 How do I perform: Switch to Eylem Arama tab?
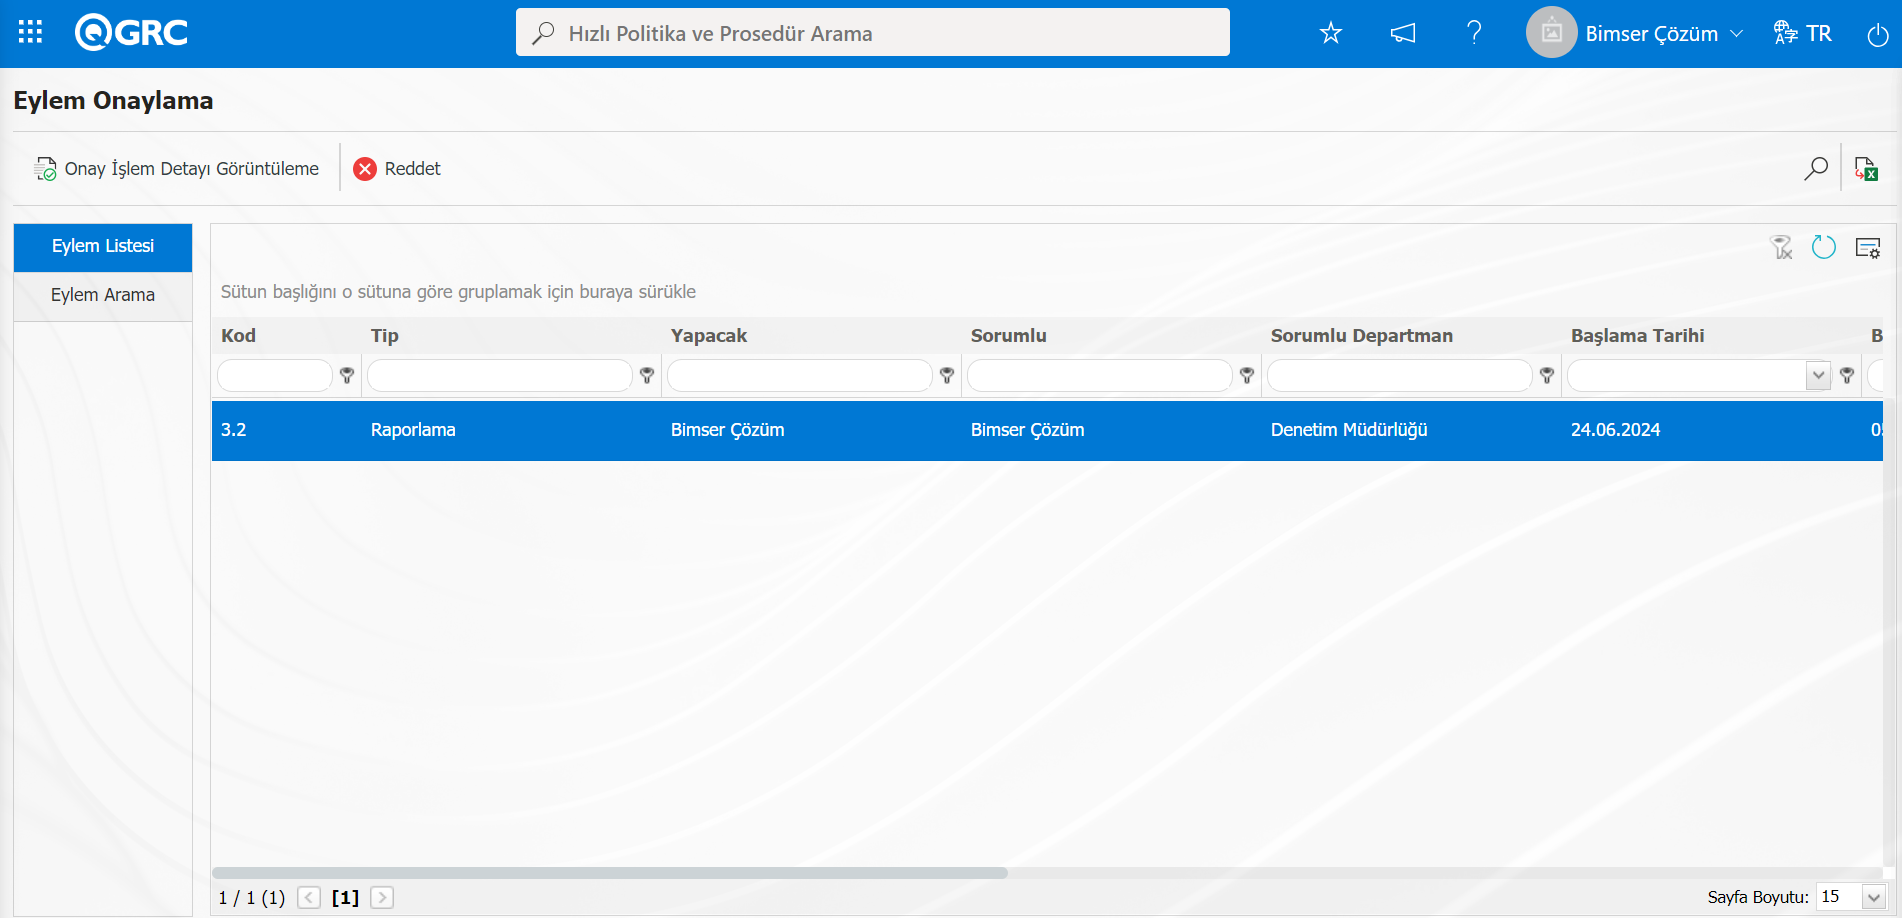[103, 295]
